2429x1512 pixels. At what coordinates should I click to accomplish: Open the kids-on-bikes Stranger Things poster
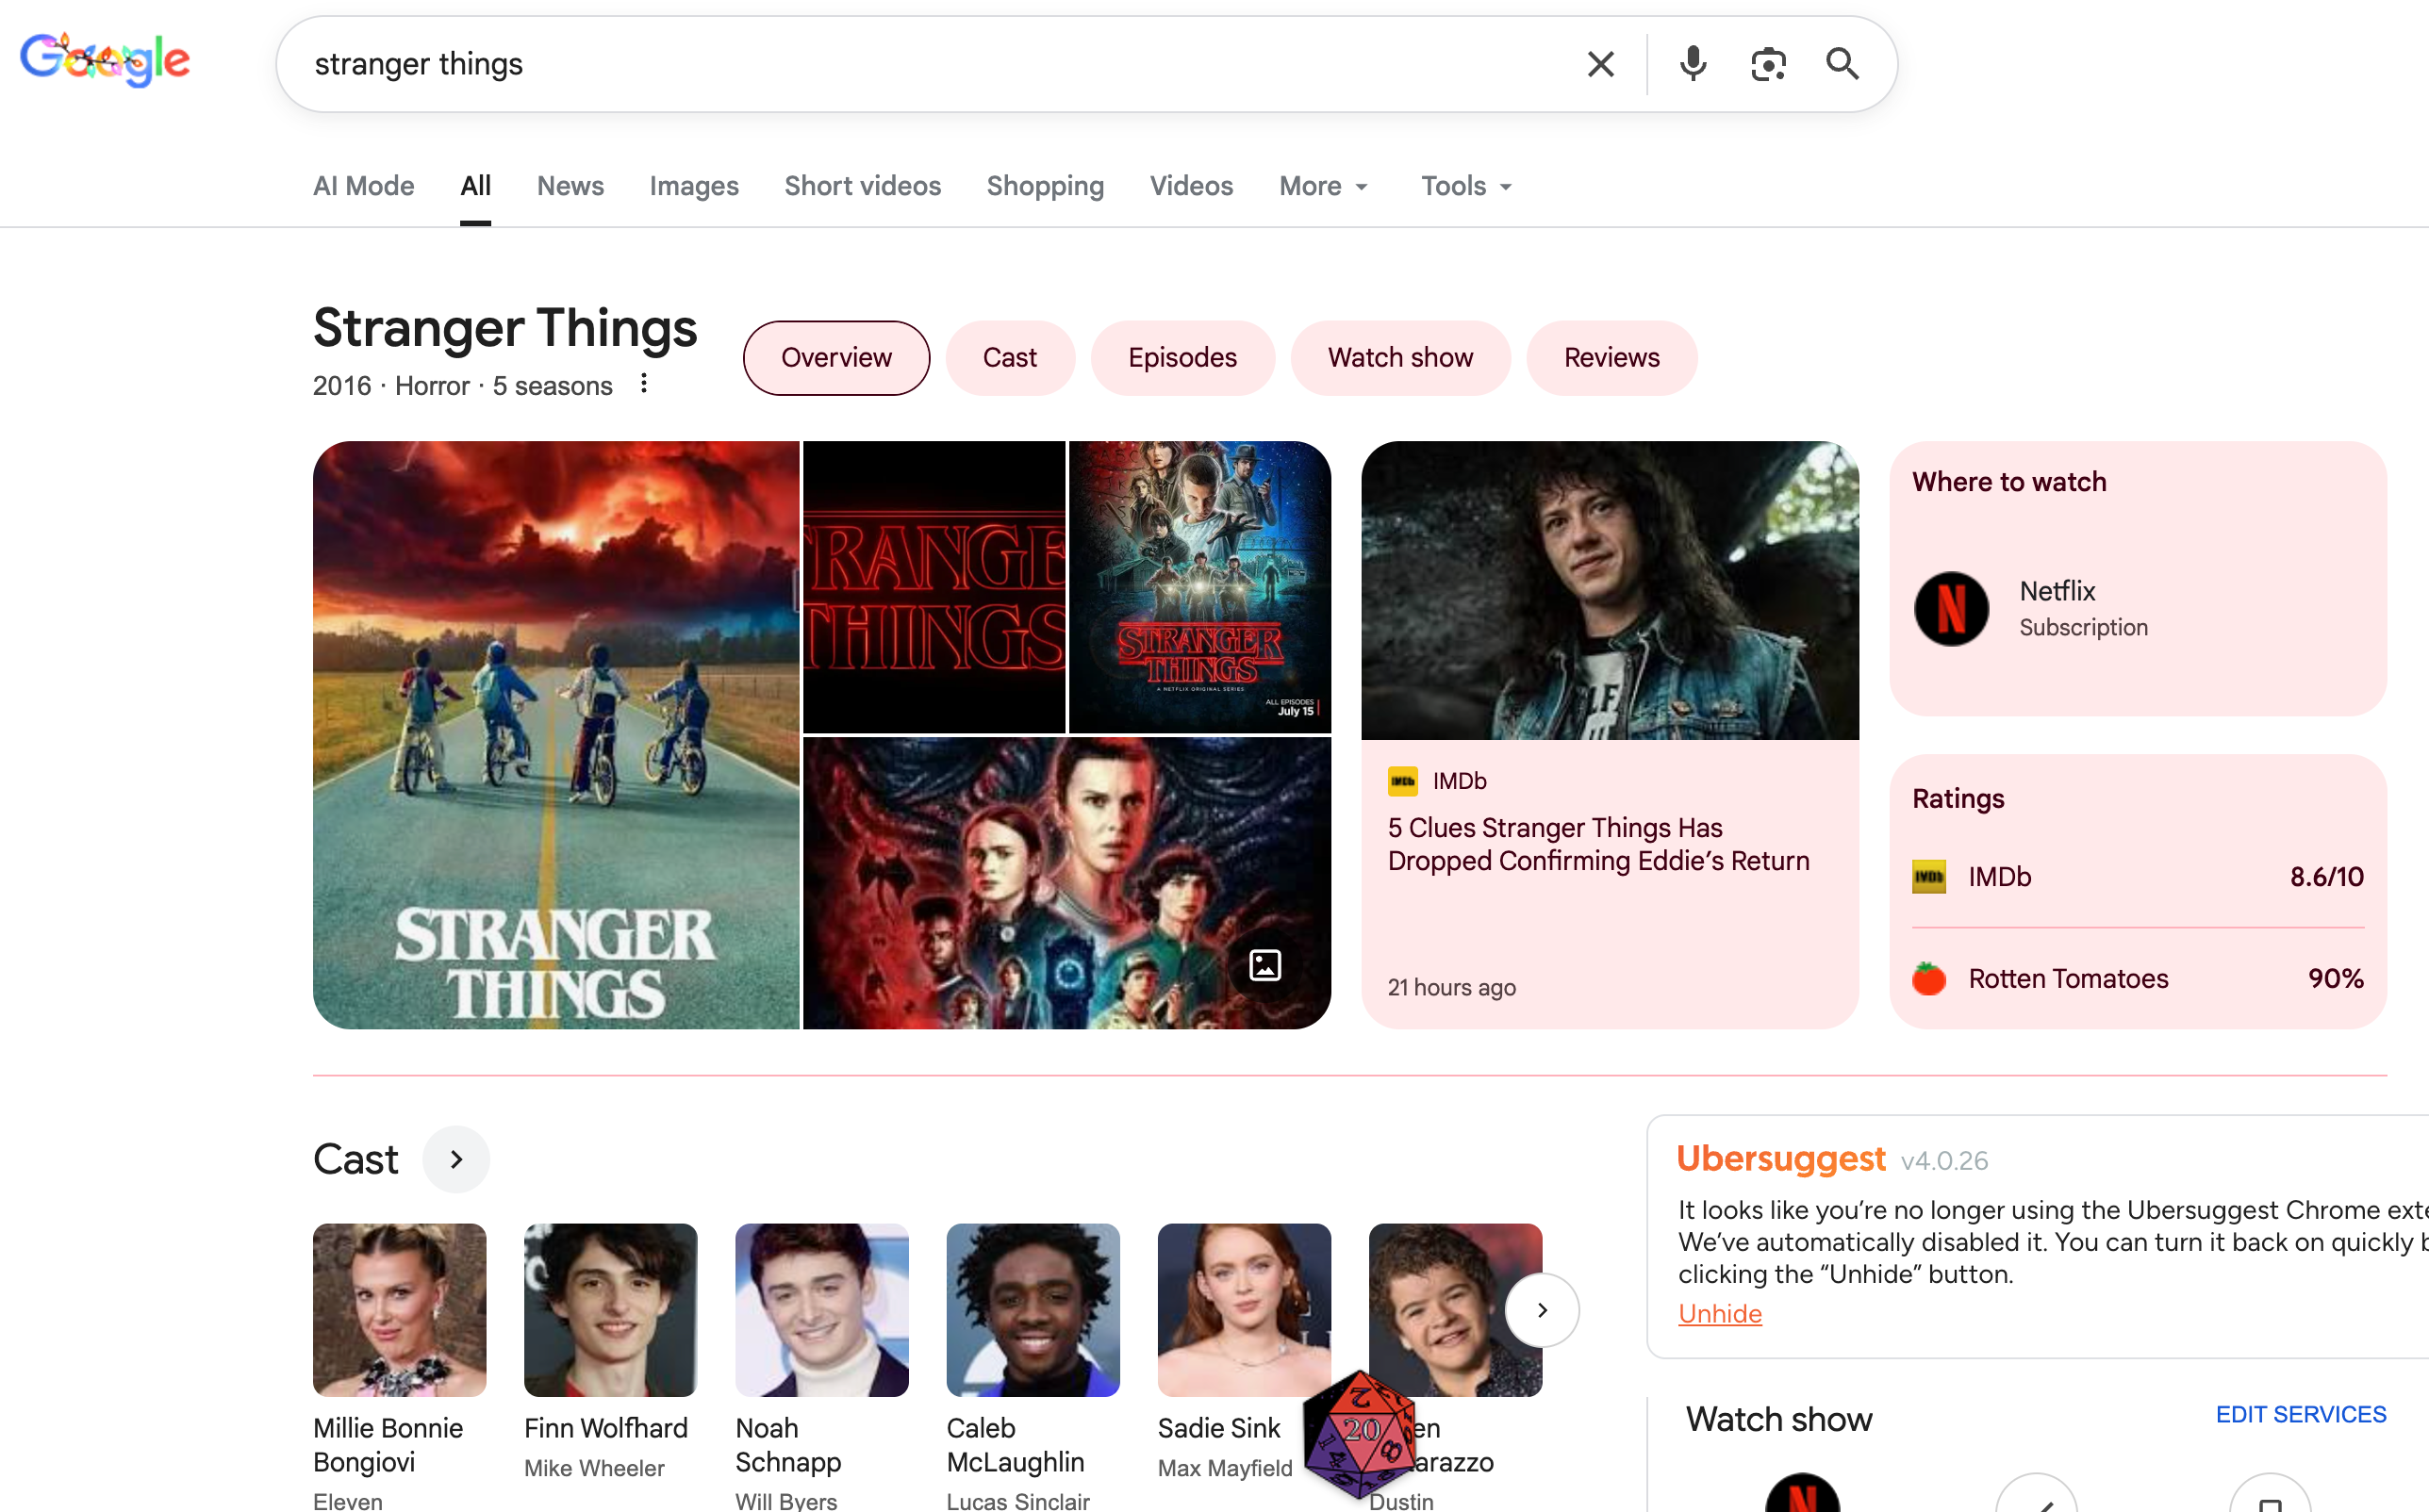click(556, 735)
